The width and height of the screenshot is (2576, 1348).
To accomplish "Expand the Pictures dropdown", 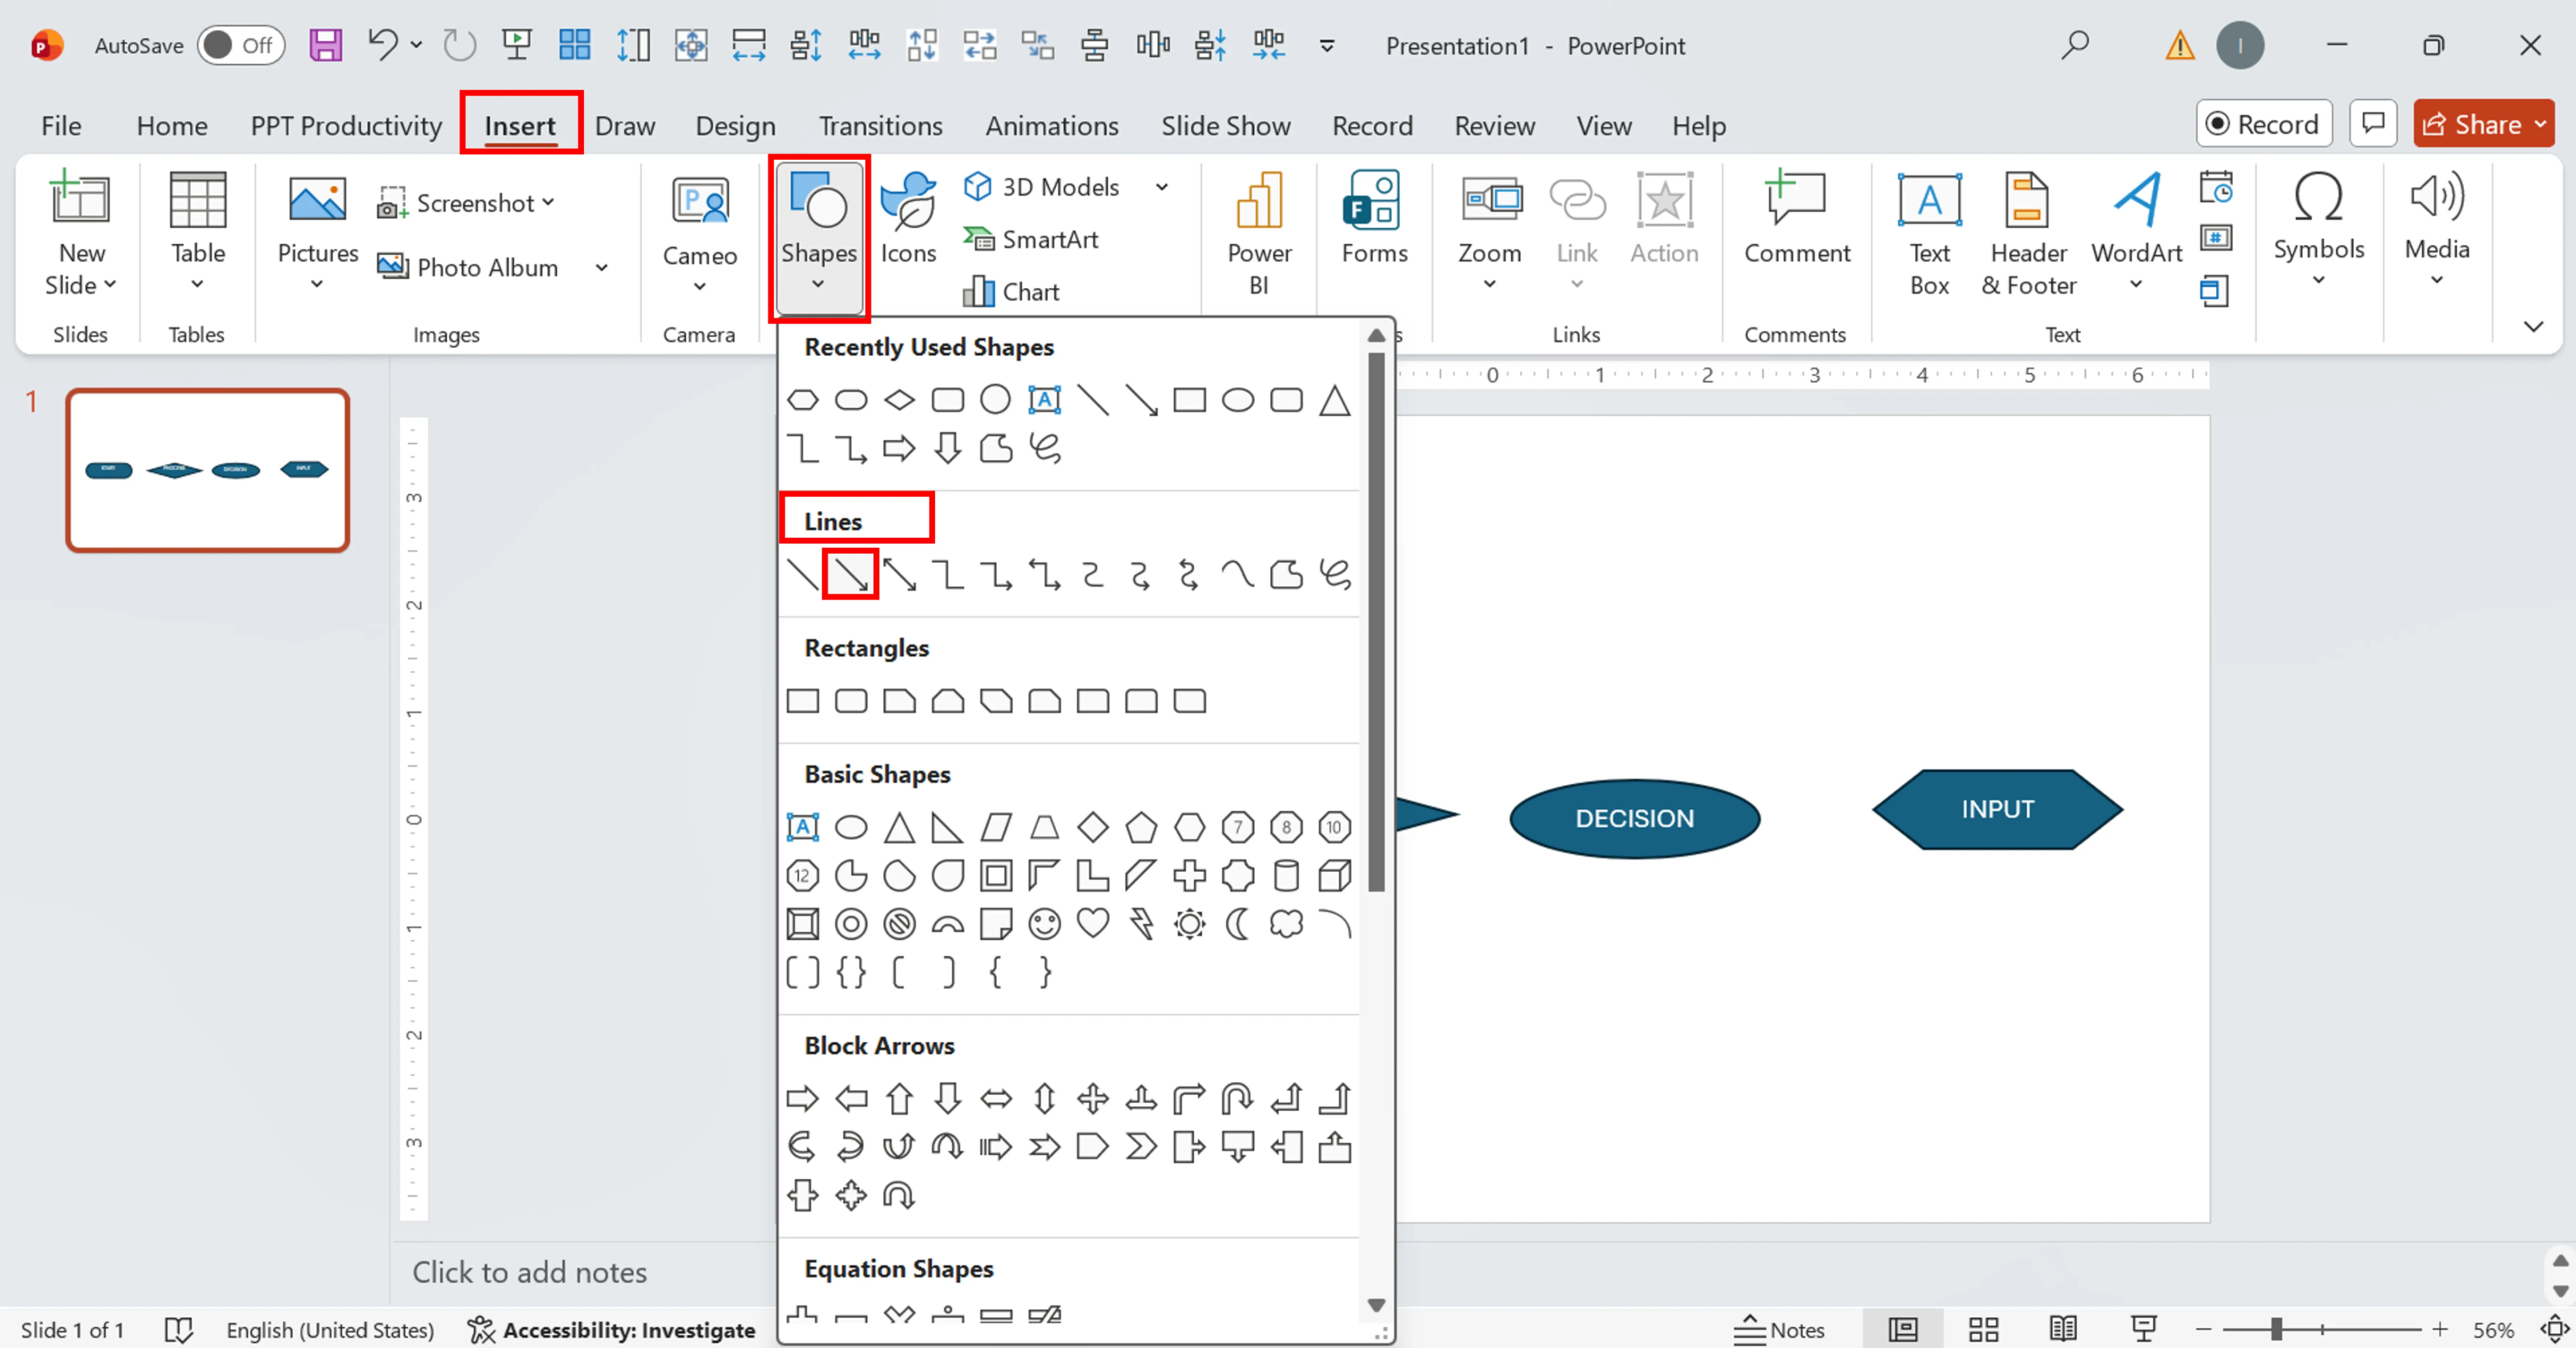I will (317, 284).
